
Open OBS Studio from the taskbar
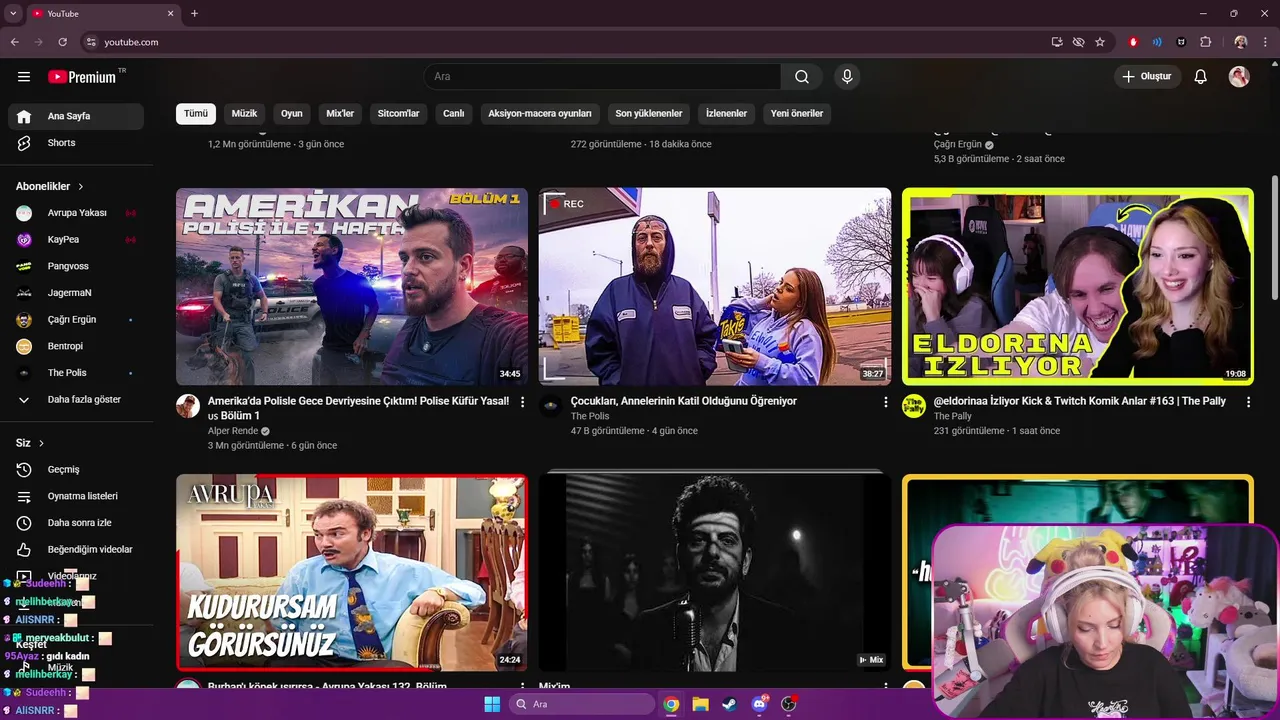788,704
